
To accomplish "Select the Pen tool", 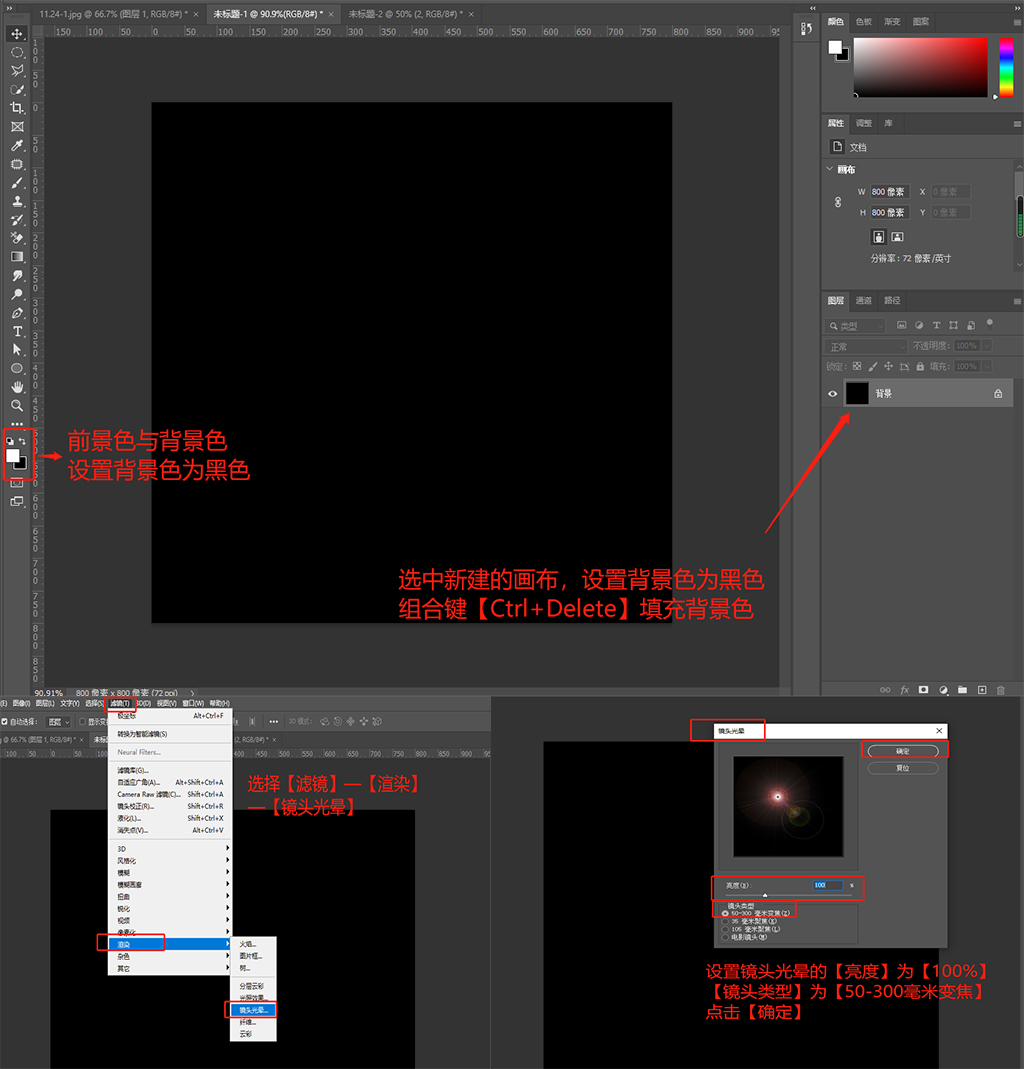I will (x=17, y=313).
